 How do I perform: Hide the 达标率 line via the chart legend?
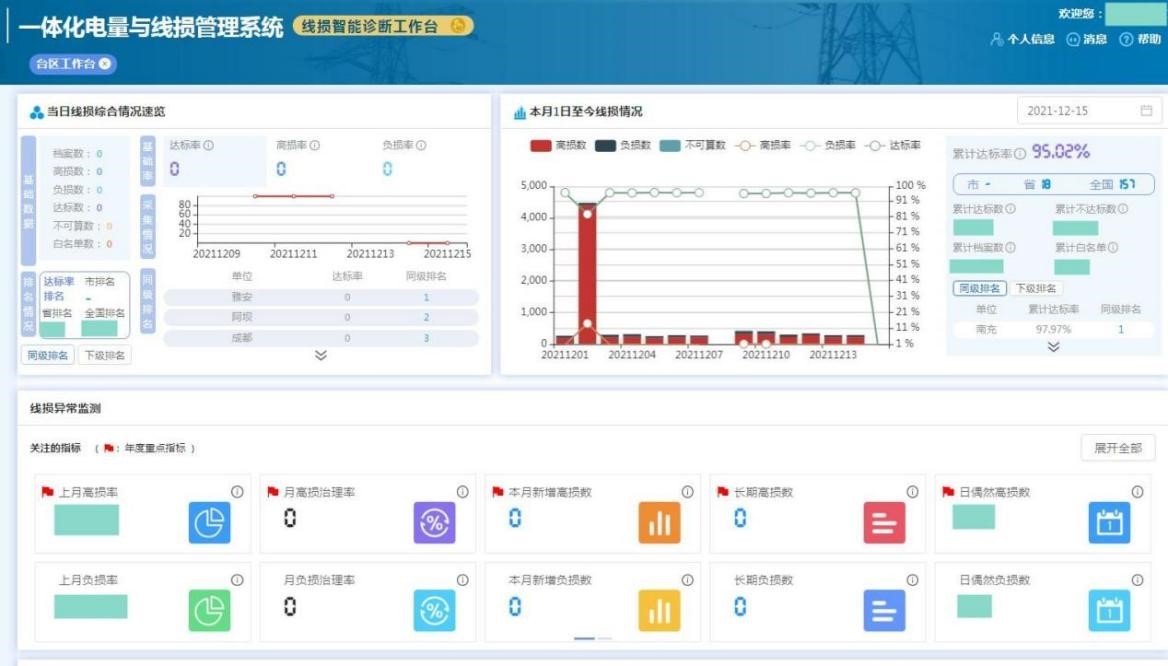pyautogui.click(x=893, y=145)
